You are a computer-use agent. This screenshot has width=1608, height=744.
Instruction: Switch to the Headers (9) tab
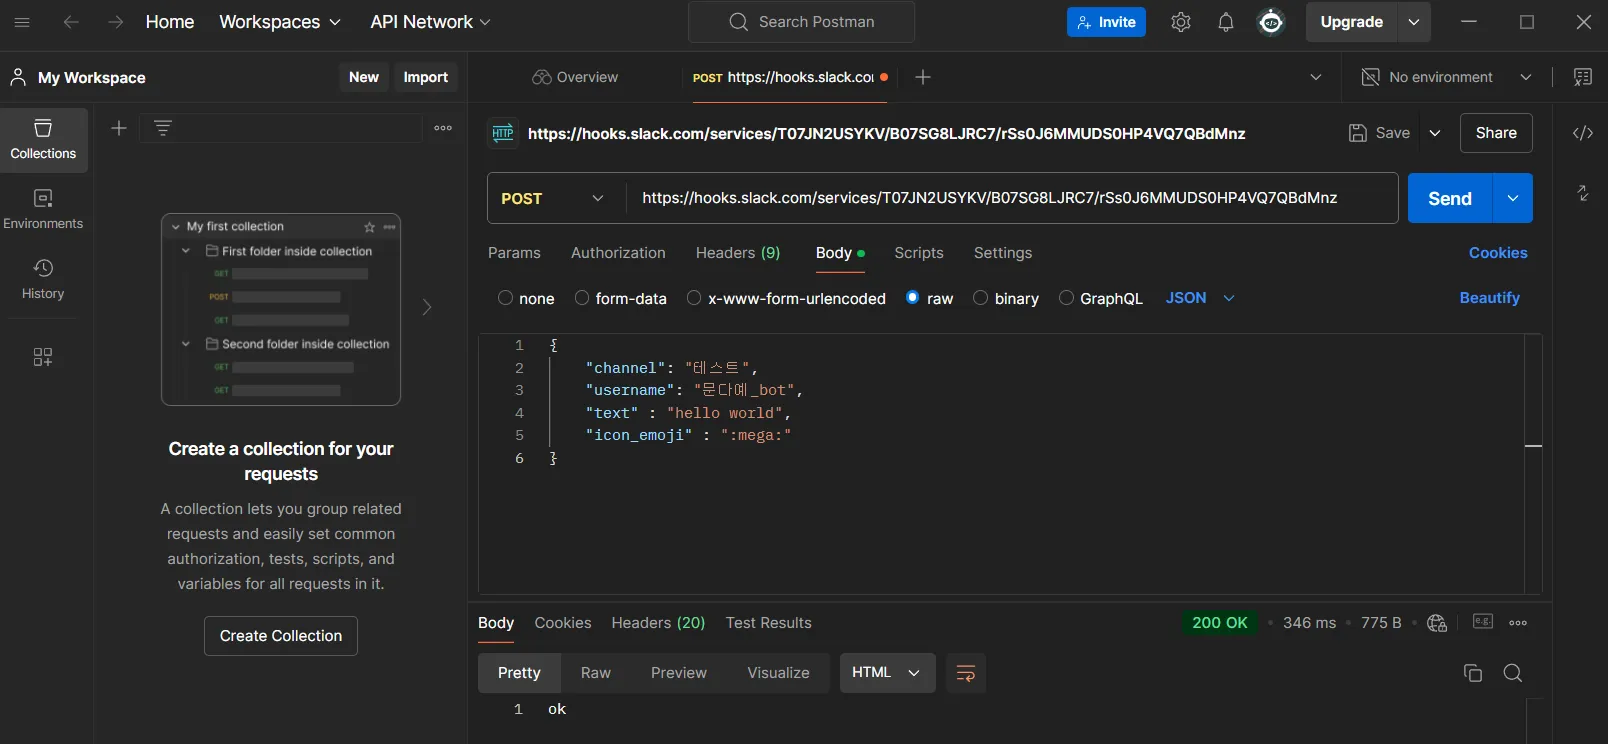738,253
